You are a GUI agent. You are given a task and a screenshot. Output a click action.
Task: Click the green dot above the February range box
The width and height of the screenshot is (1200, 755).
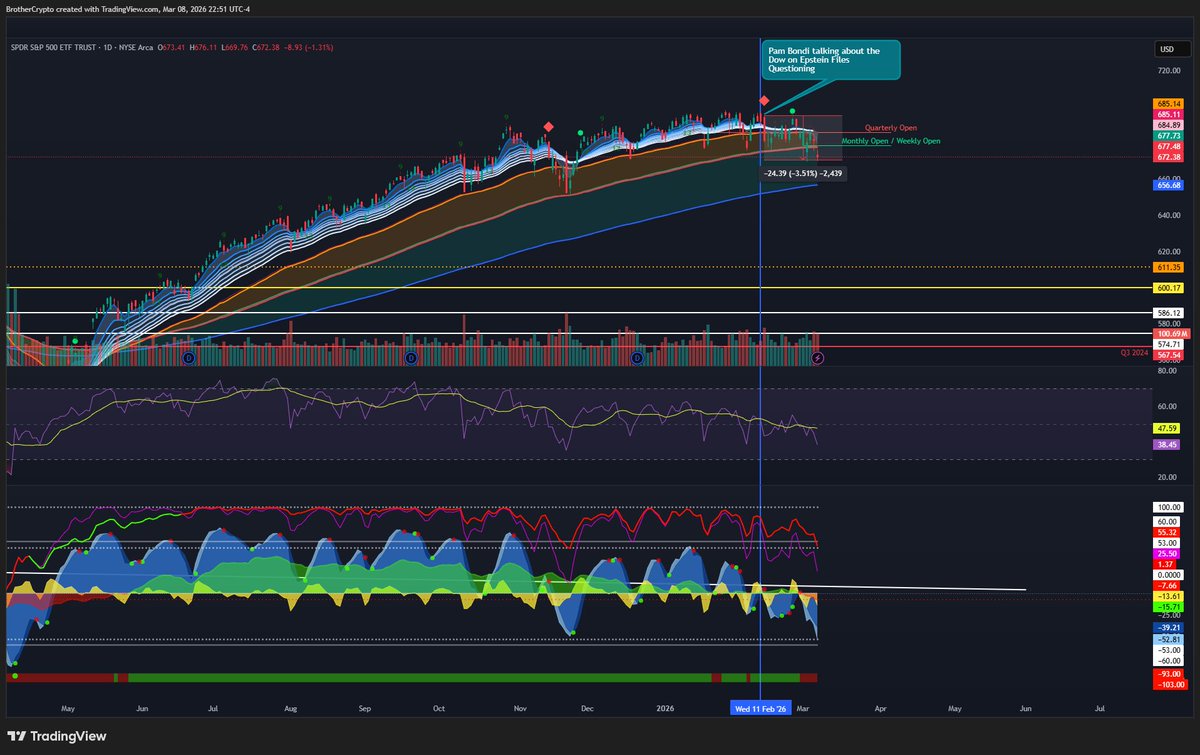[792, 110]
